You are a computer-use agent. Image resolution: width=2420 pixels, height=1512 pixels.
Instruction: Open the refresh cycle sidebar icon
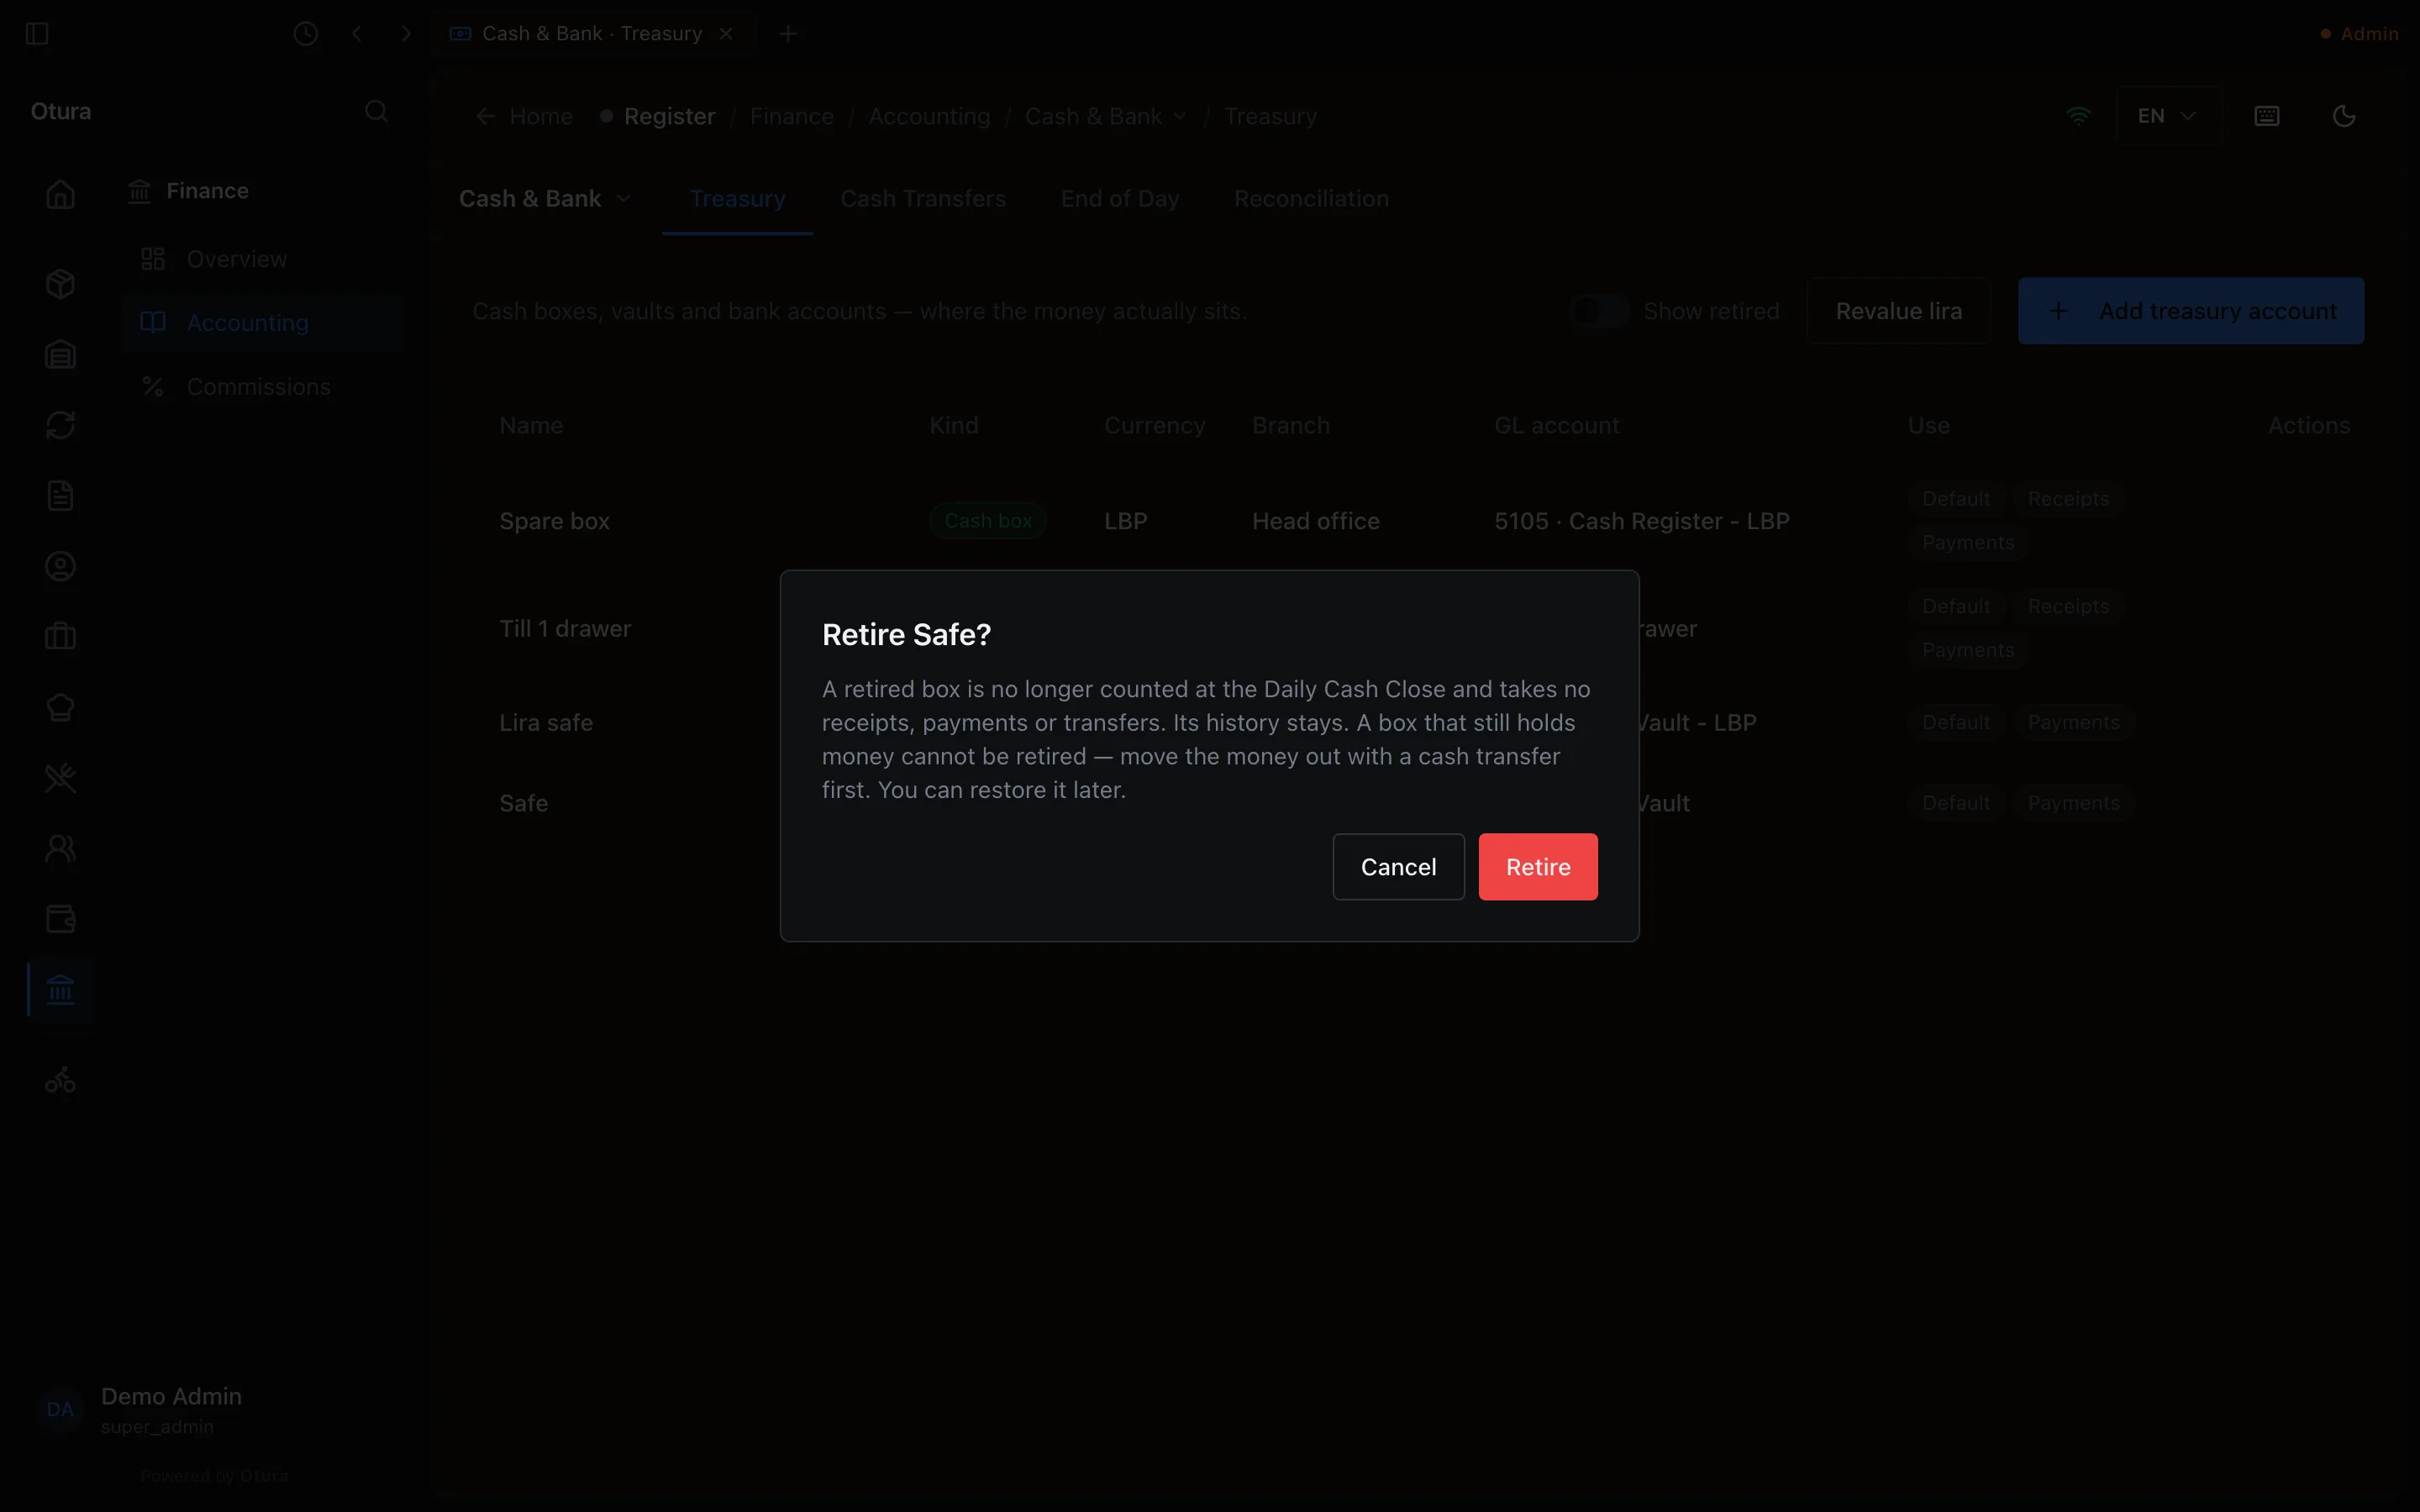tap(60, 425)
